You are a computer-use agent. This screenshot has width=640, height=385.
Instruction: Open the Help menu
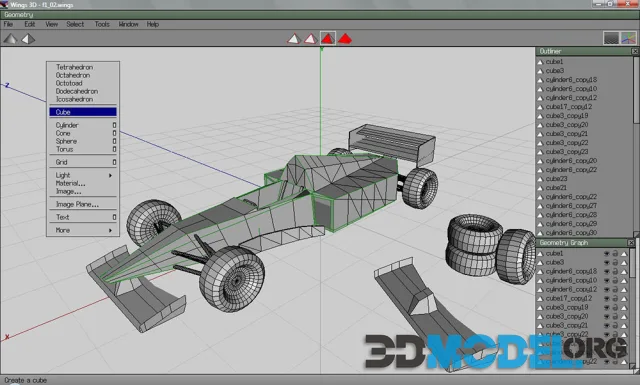pos(153,24)
